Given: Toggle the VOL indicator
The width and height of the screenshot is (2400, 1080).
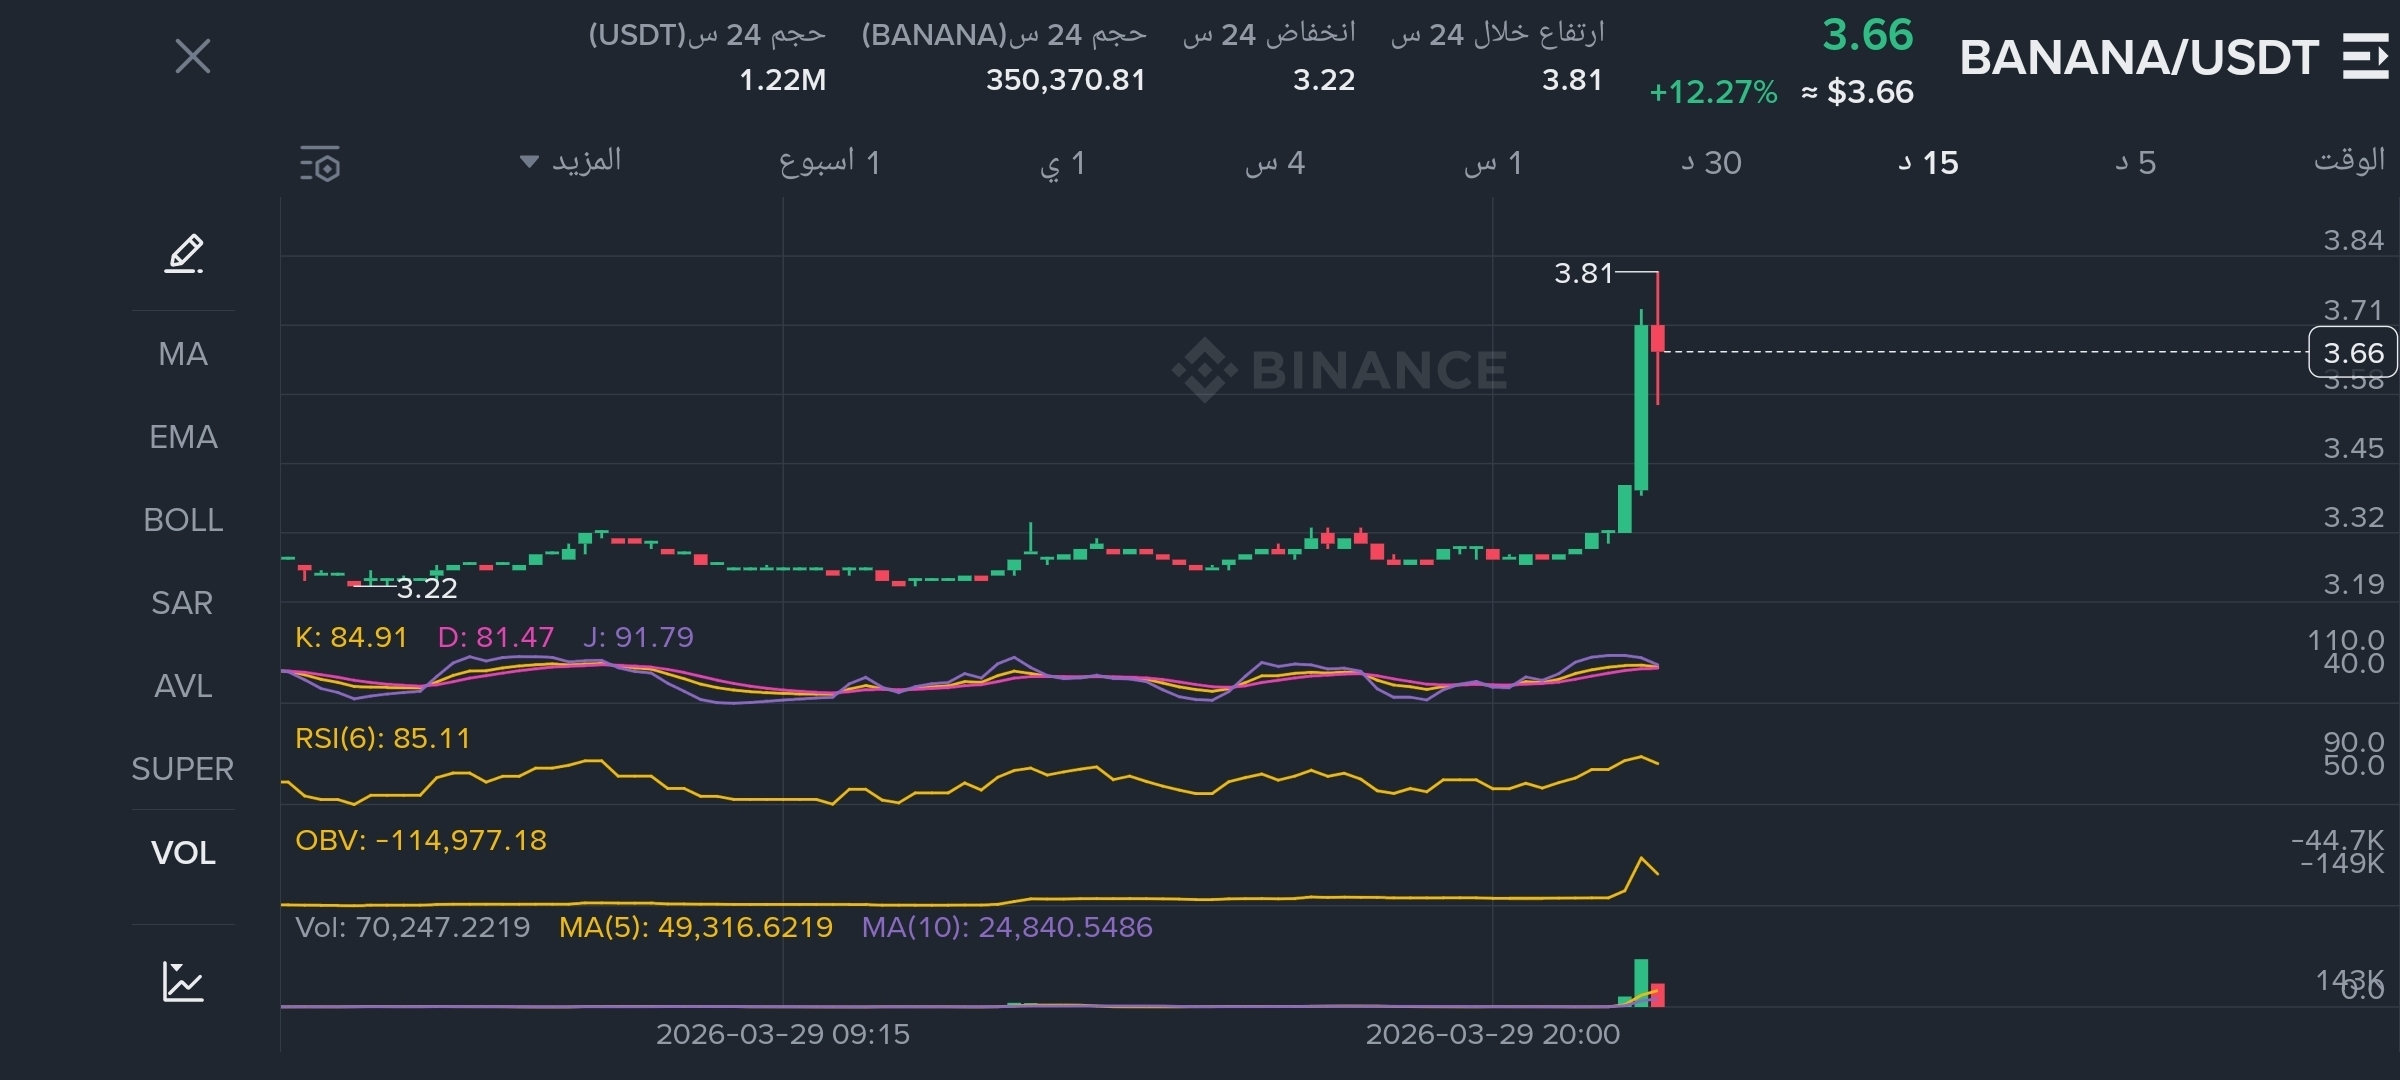Looking at the screenshot, I should pyautogui.click(x=183, y=853).
